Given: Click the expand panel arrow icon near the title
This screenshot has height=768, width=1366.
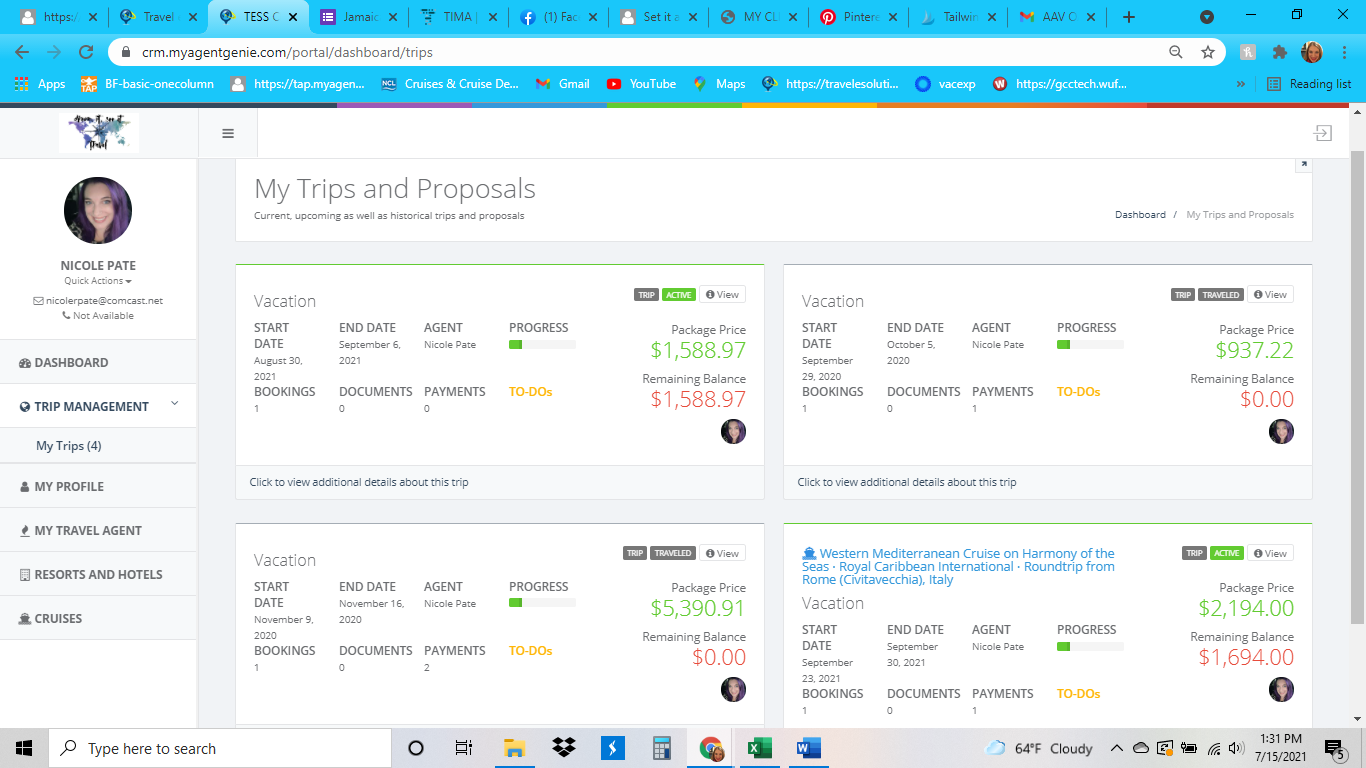Looking at the screenshot, I should [x=1303, y=165].
